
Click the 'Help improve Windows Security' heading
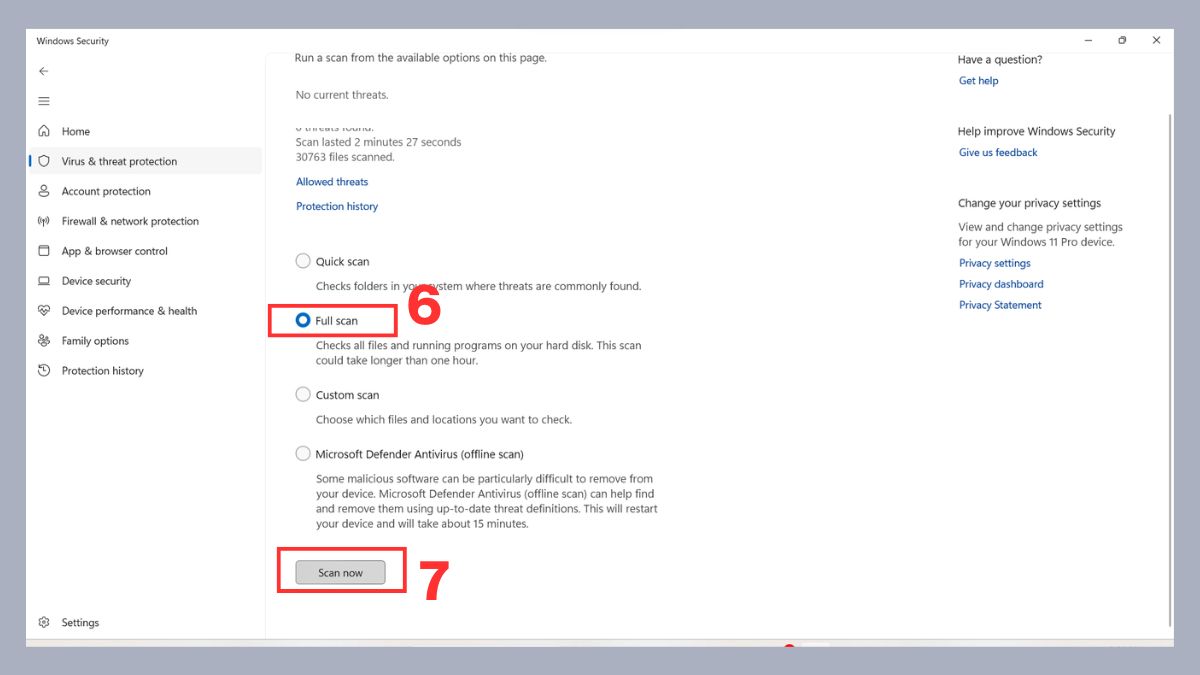(x=1036, y=131)
